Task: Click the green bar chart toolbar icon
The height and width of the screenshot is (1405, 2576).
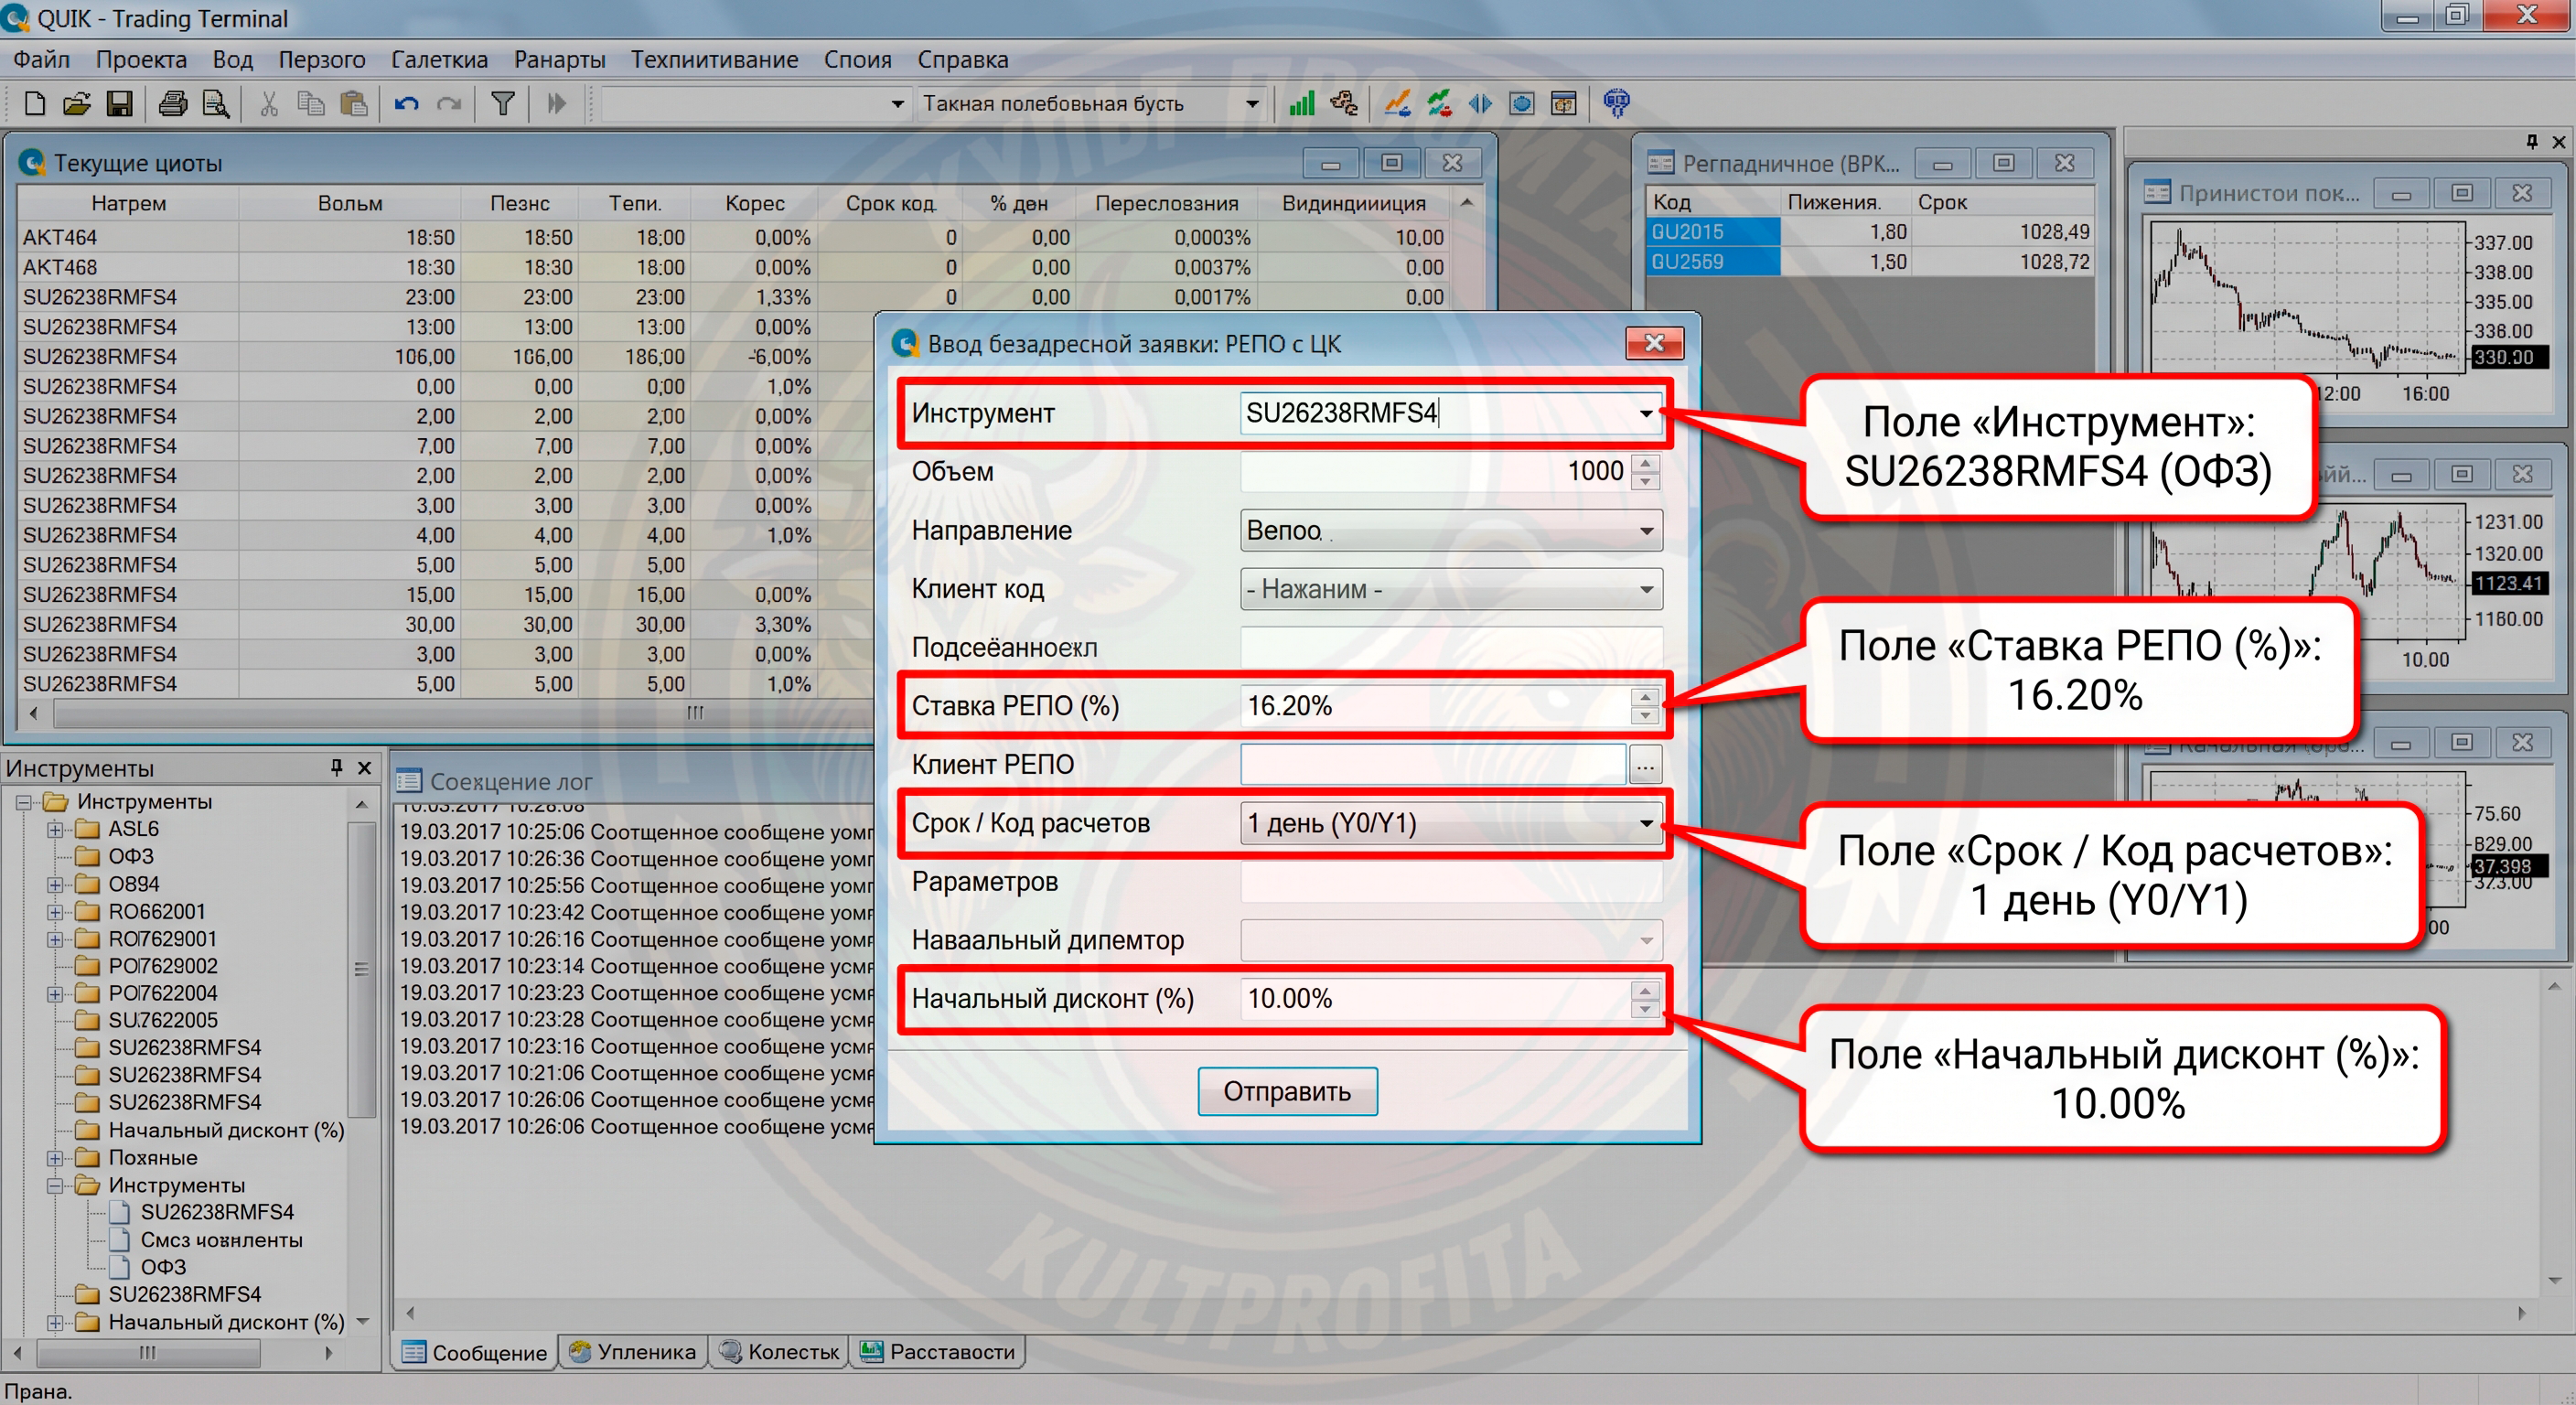Action: point(1301,103)
